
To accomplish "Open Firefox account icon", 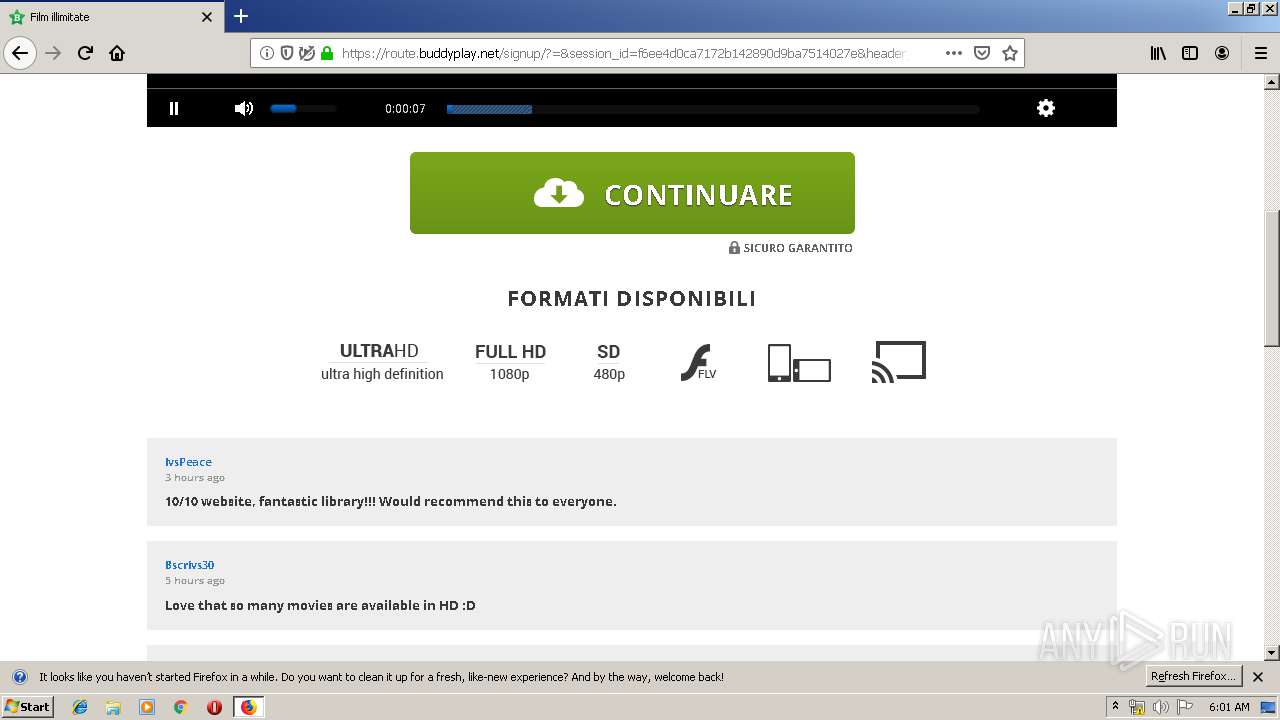I will (x=1222, y=53).
